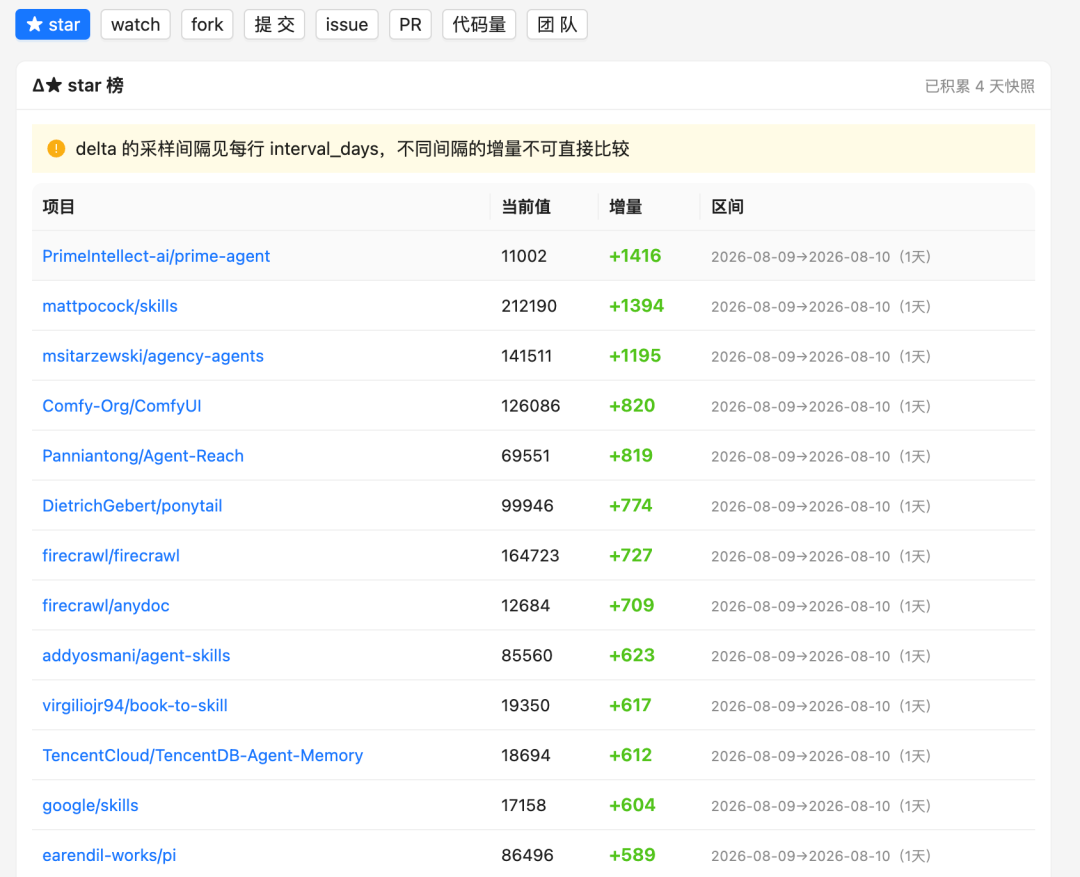Click the orange warning icon in notice

[56, 149]
